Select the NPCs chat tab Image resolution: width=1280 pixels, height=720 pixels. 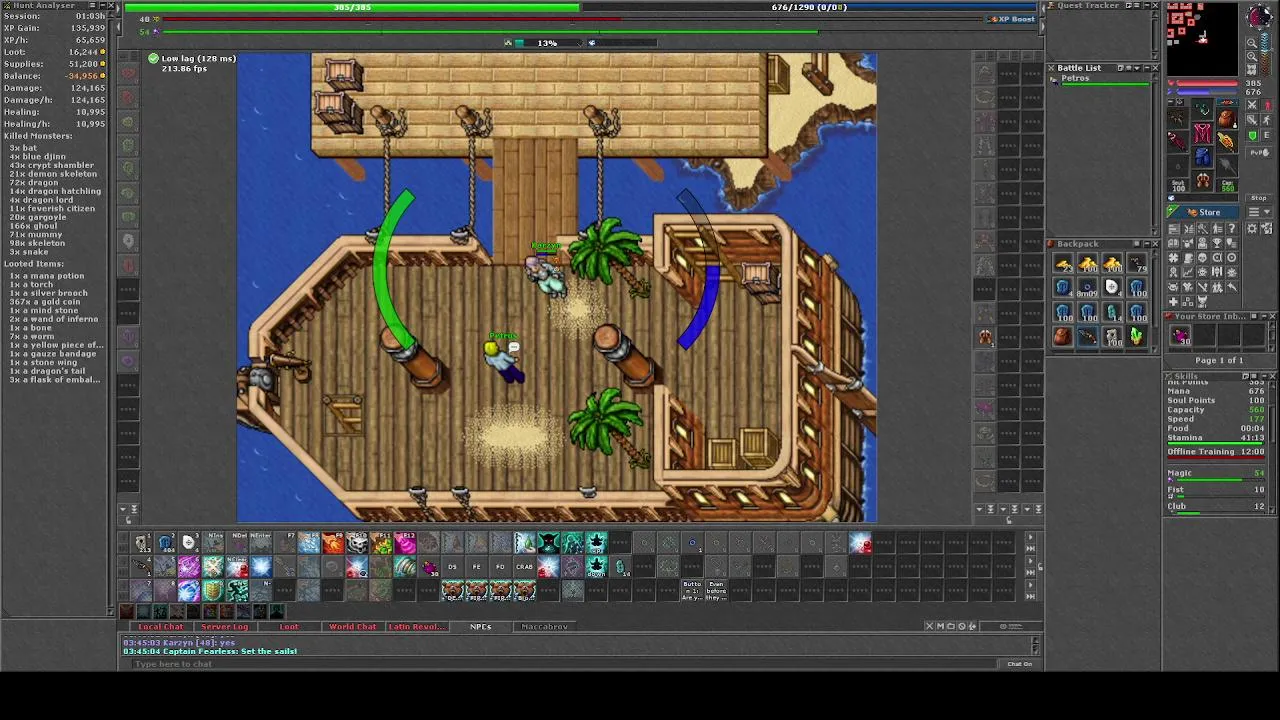click(480, 627)
